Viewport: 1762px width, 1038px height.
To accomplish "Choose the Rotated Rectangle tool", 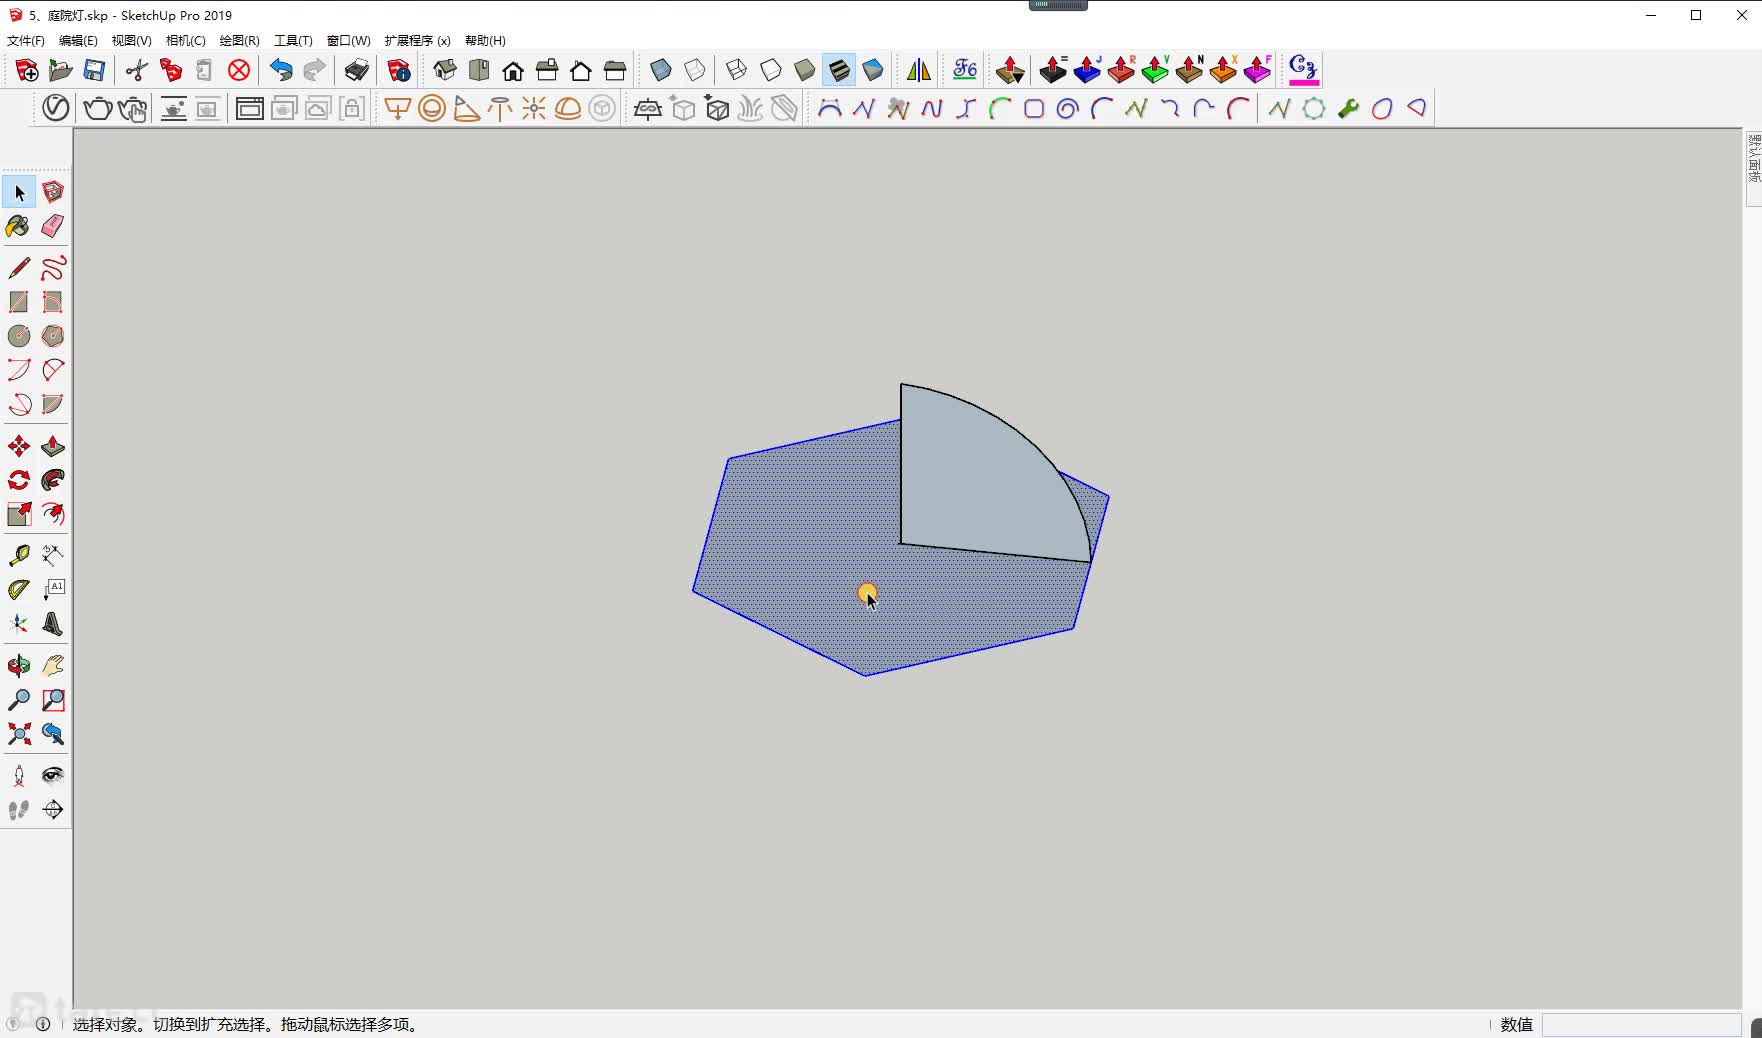I will [53, 302].
